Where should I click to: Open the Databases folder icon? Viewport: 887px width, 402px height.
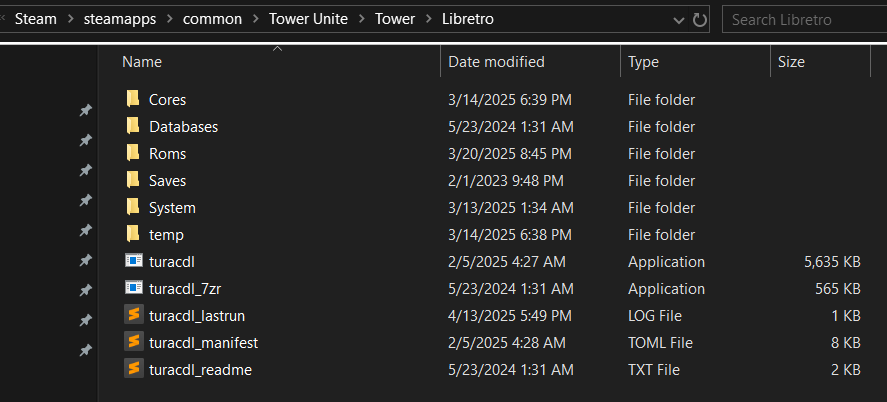pos(133,127)
